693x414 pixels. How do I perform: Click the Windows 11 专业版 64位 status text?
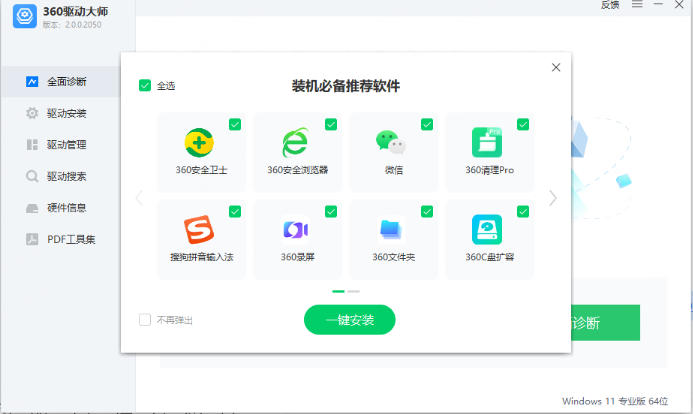615,401
